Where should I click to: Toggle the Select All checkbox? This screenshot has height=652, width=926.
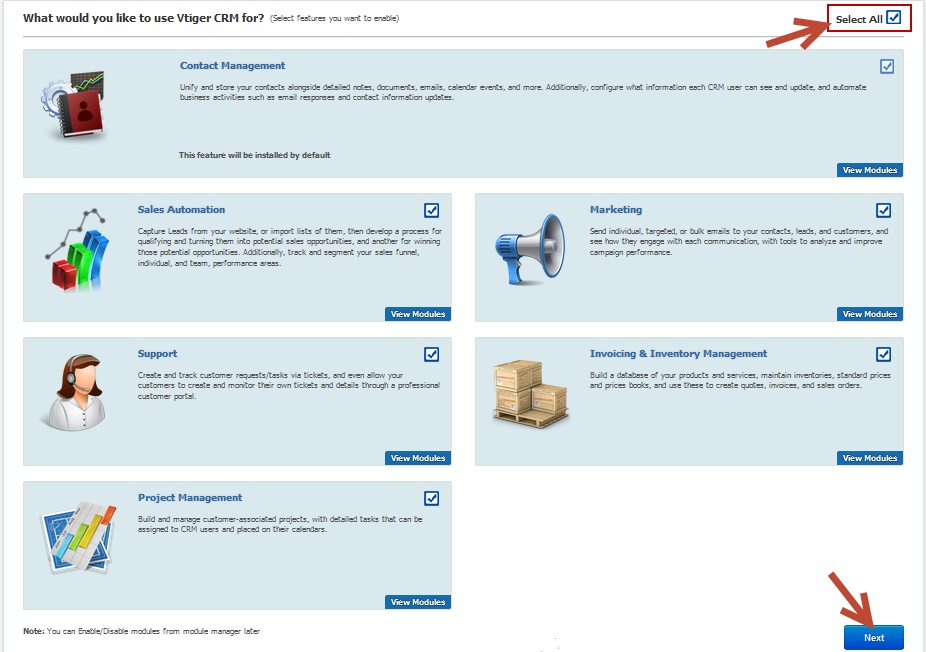[x=894, y=18]
